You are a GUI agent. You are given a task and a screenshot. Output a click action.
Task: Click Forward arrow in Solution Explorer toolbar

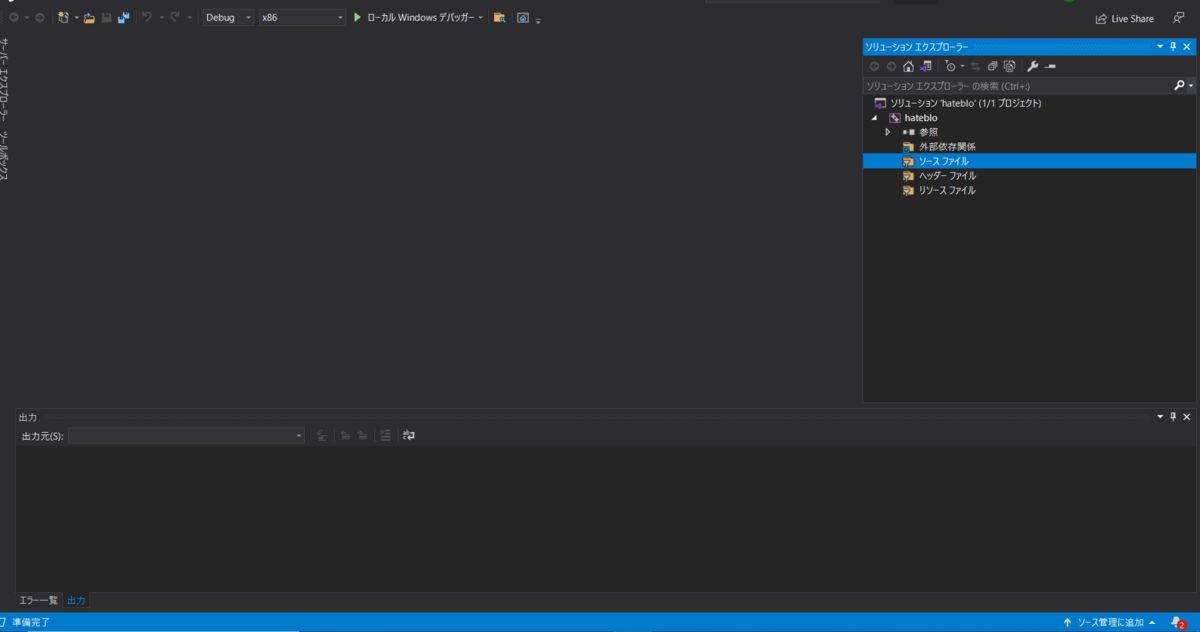click(891, 66)
